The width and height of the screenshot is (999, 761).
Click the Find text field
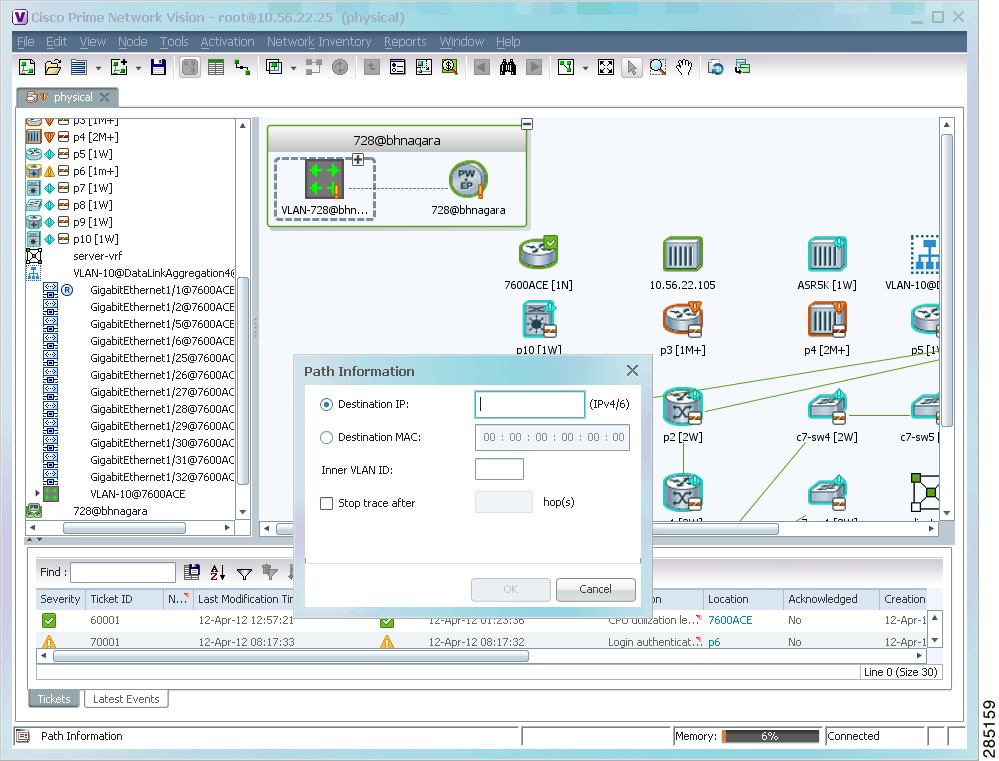(x=123, y=572)
